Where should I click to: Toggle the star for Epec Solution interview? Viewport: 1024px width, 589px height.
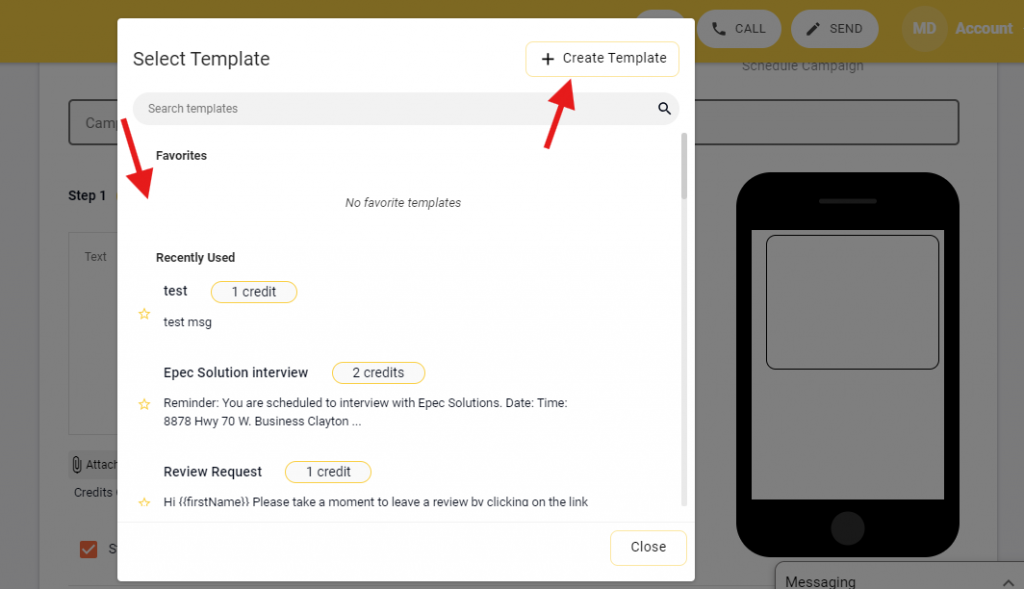144,404
